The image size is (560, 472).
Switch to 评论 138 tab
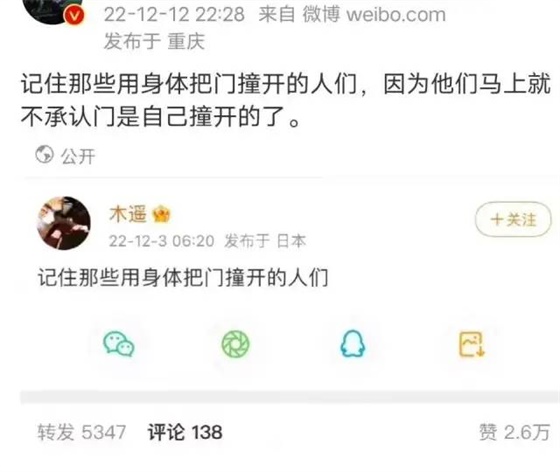(185, 432)
